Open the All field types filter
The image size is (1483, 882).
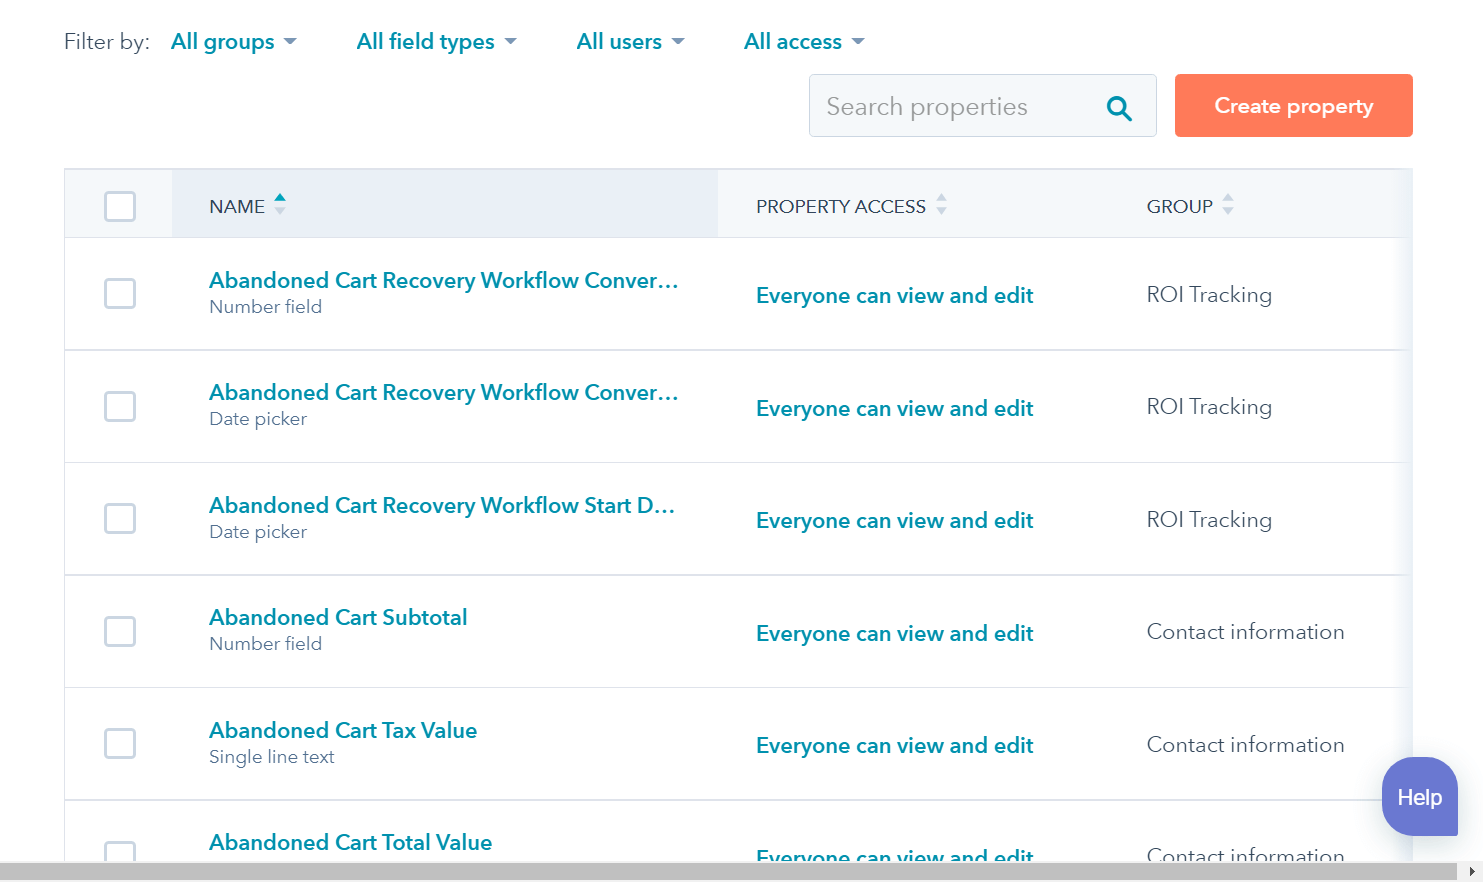pyautogui.click(x=437, y=41)
